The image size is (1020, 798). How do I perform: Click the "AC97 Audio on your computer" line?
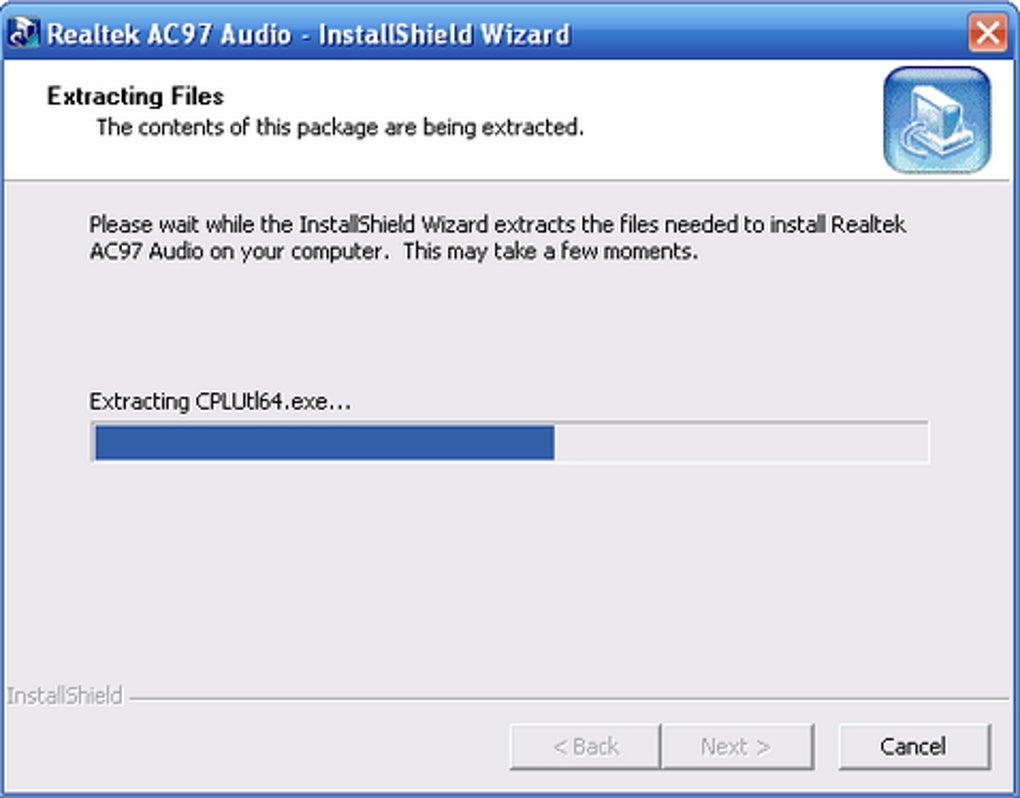click(393, 251)
